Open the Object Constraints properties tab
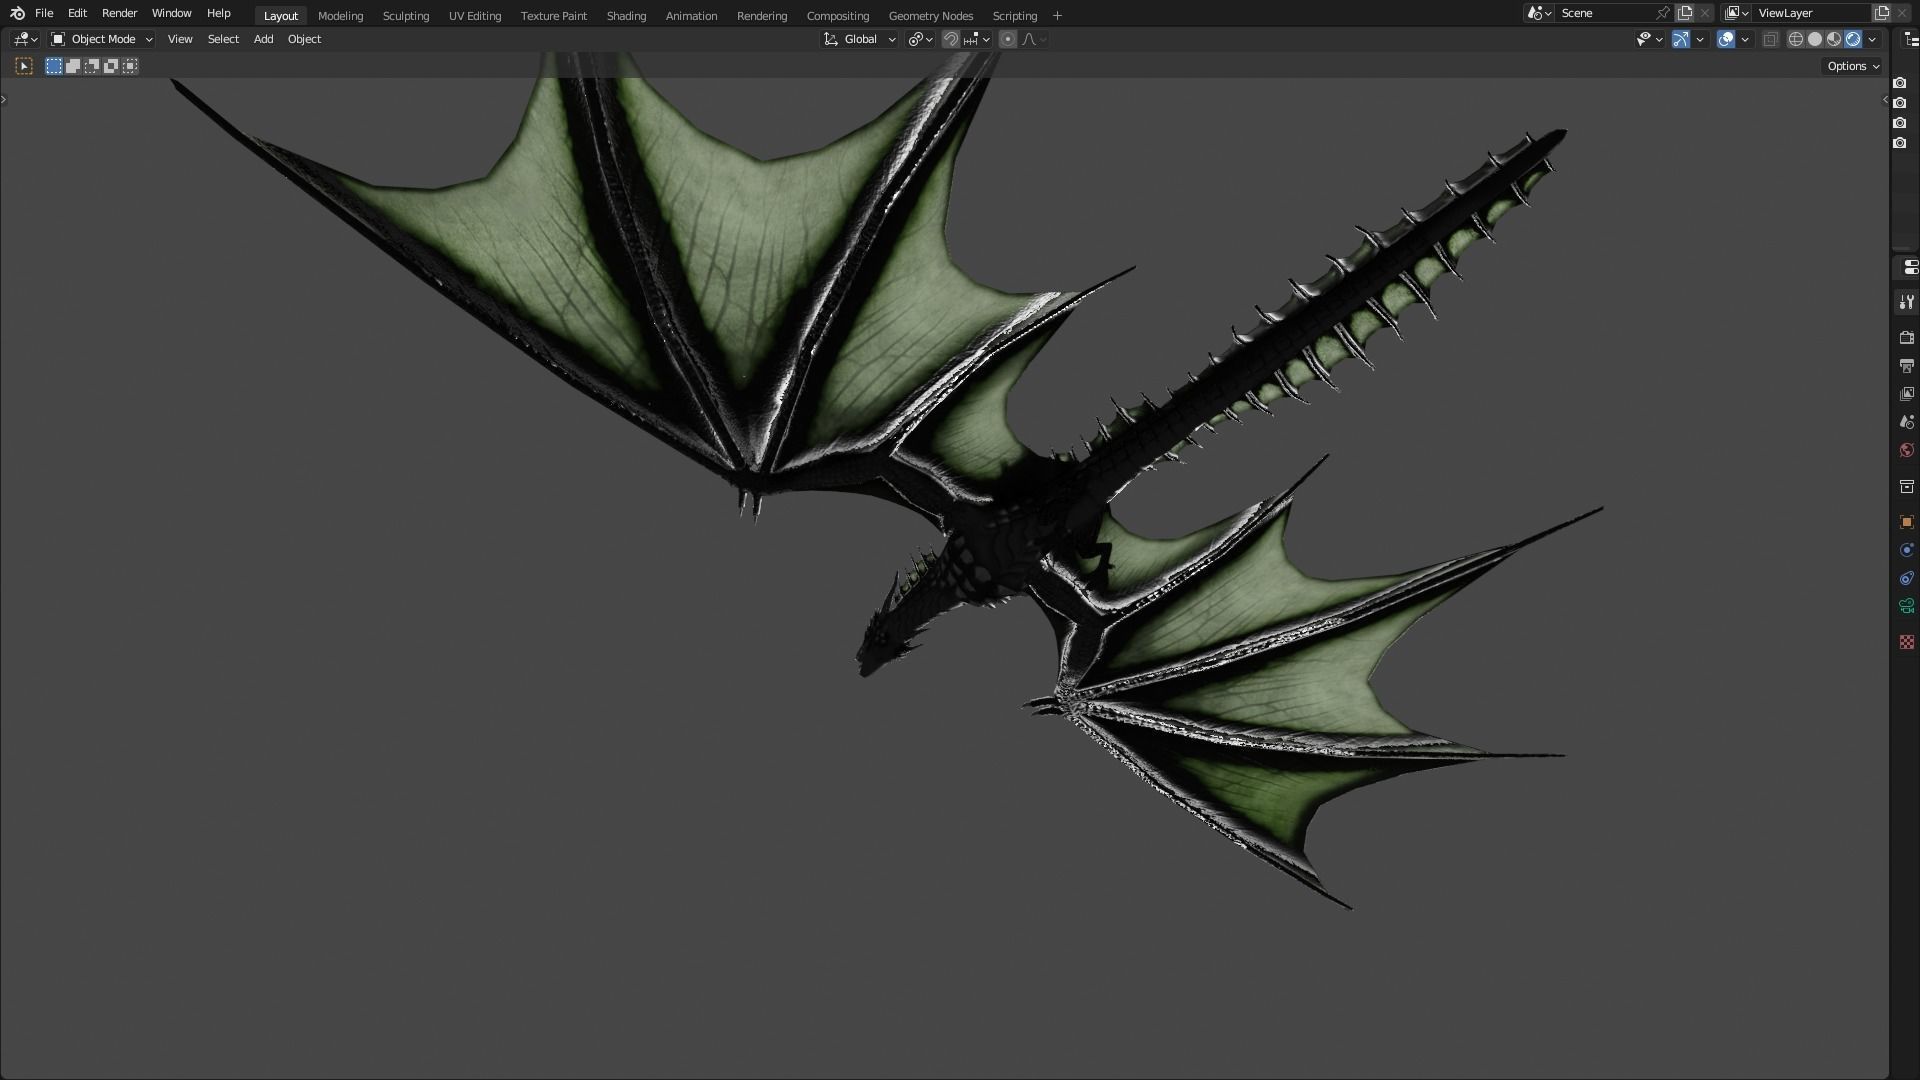 1906,578
